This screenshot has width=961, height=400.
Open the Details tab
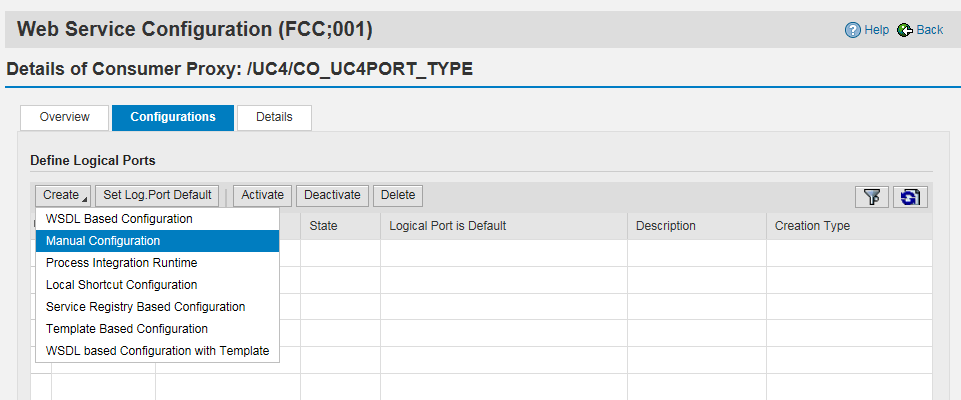click(x=274, y=117)
